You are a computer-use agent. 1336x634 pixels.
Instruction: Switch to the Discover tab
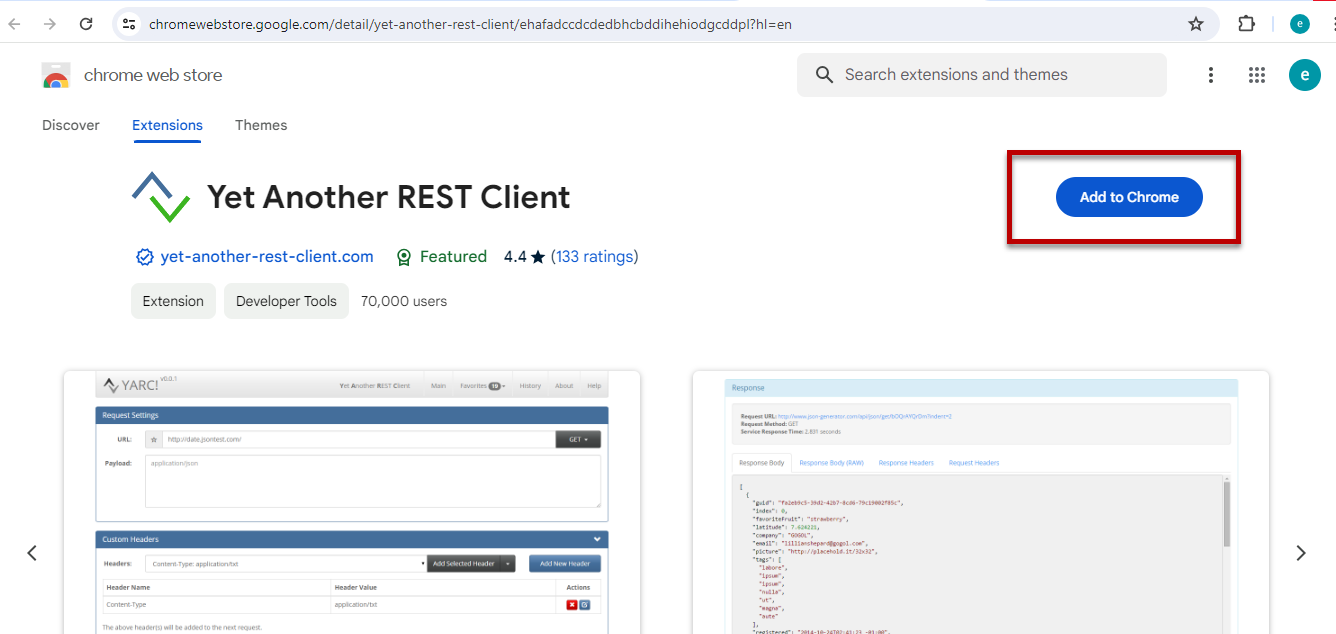[70, 125]
